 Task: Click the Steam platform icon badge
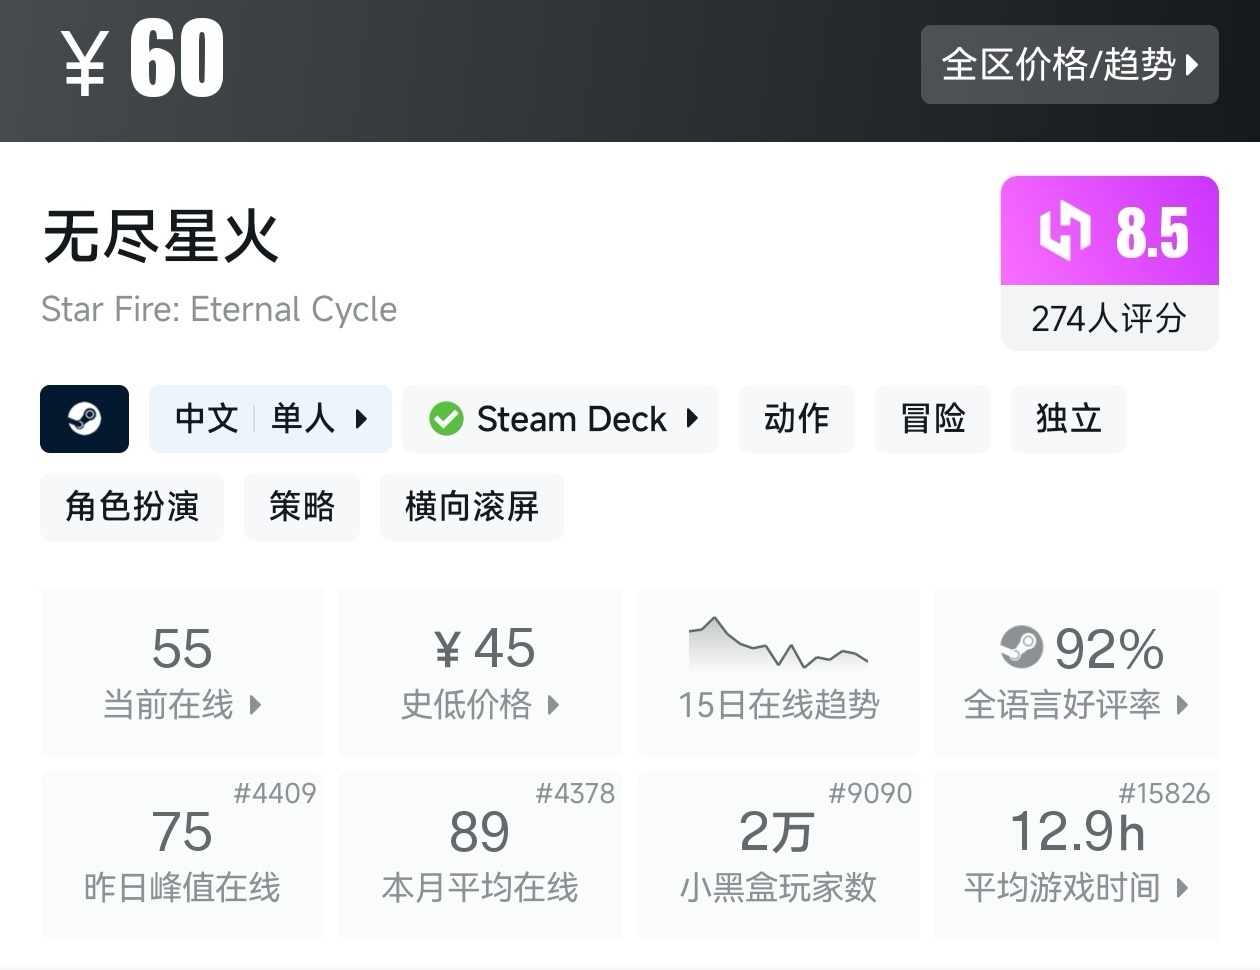pyautogui.click(x=84, y=419)
